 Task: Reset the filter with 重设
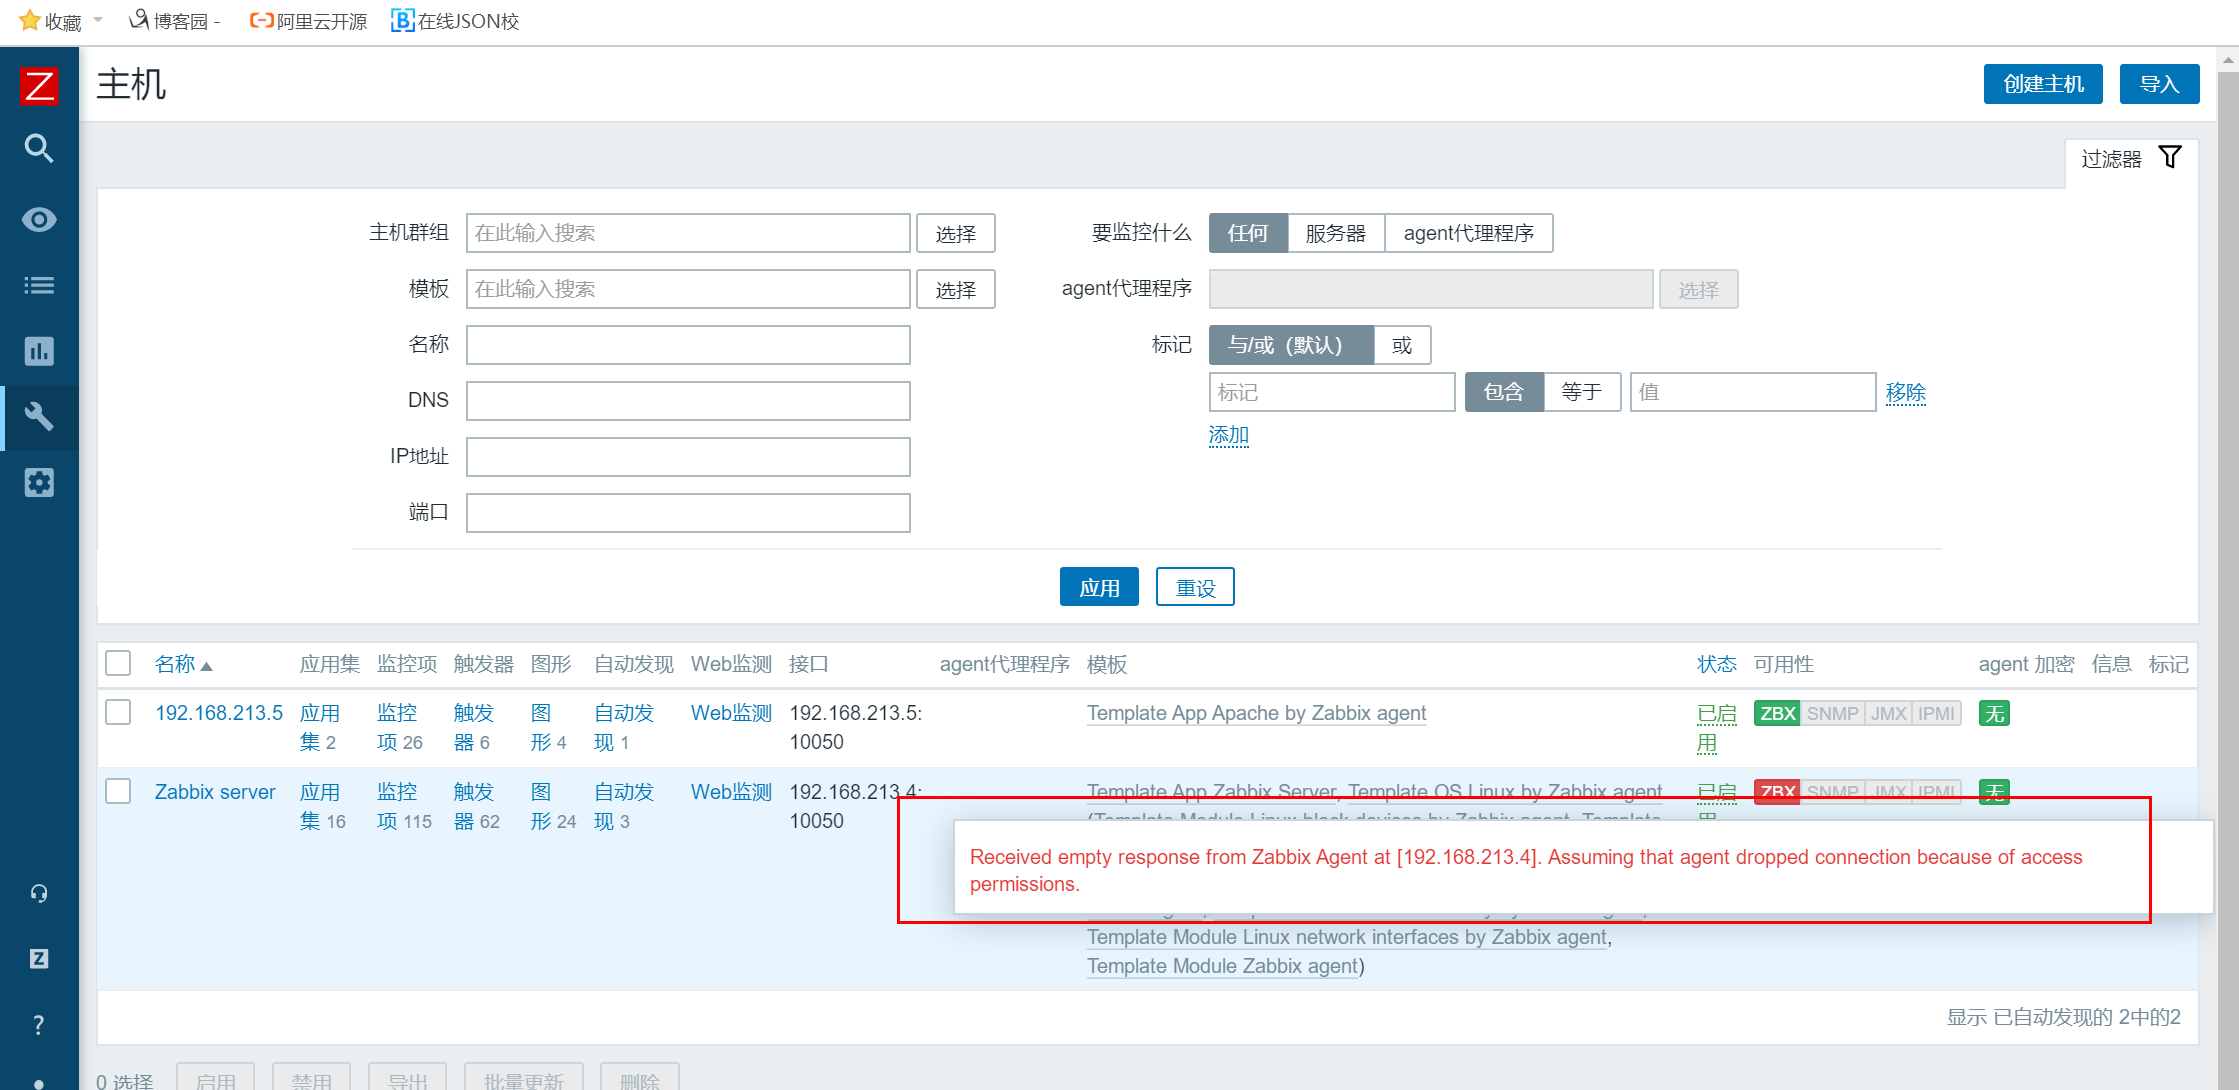pos(1195,587)
